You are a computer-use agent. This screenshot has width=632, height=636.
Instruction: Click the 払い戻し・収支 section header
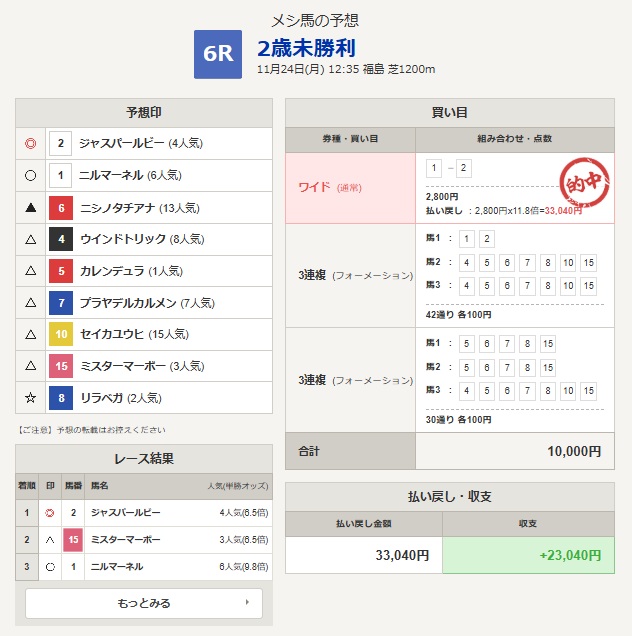click(x=449, y=497)
